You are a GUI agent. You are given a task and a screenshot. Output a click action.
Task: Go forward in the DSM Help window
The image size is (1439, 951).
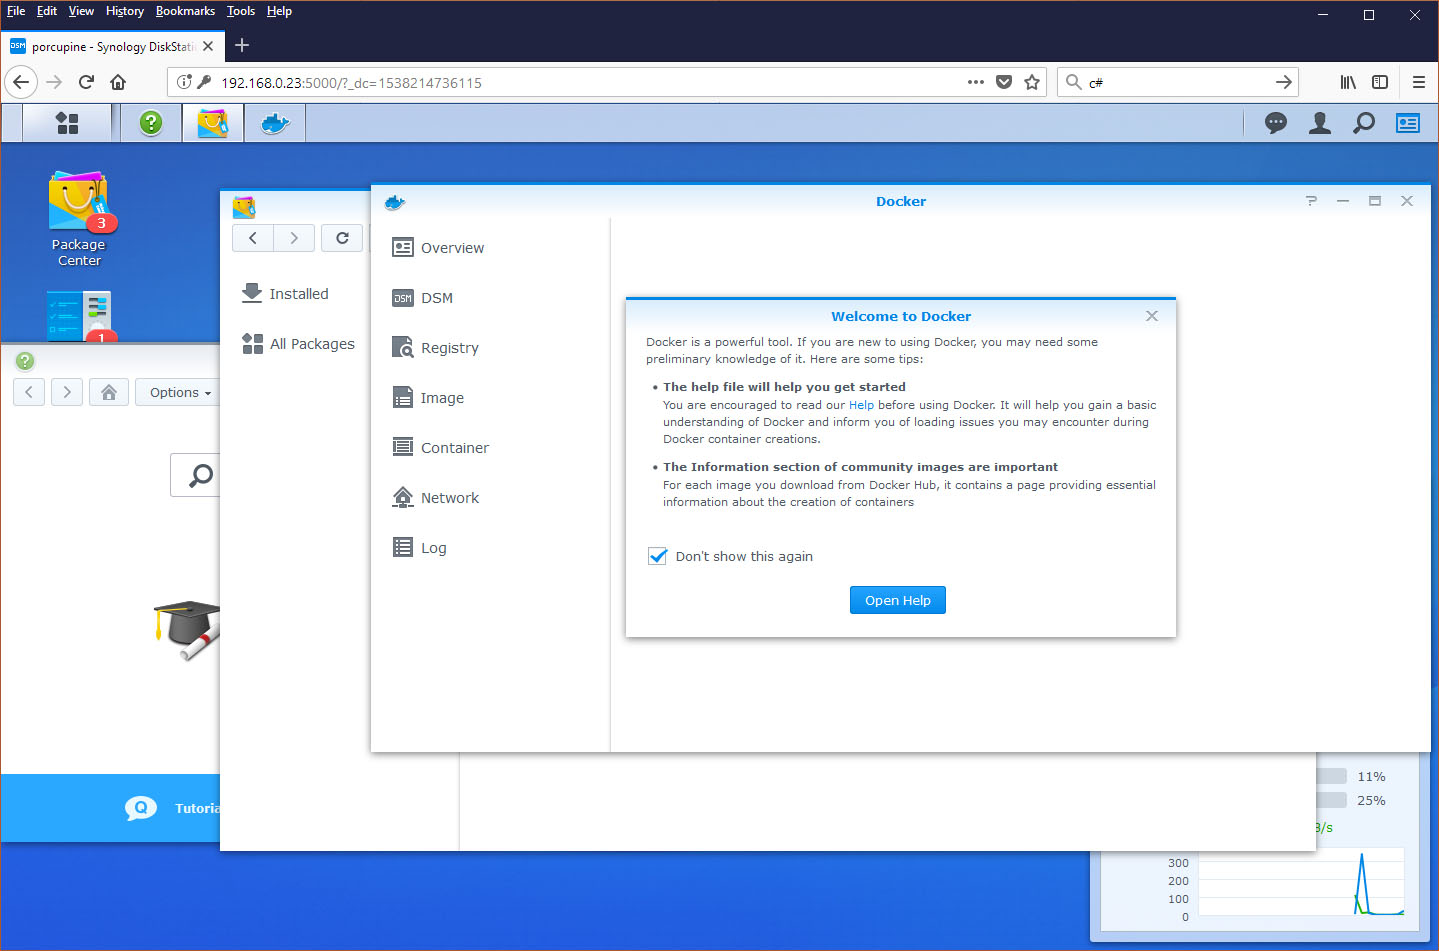click(67, 393)
